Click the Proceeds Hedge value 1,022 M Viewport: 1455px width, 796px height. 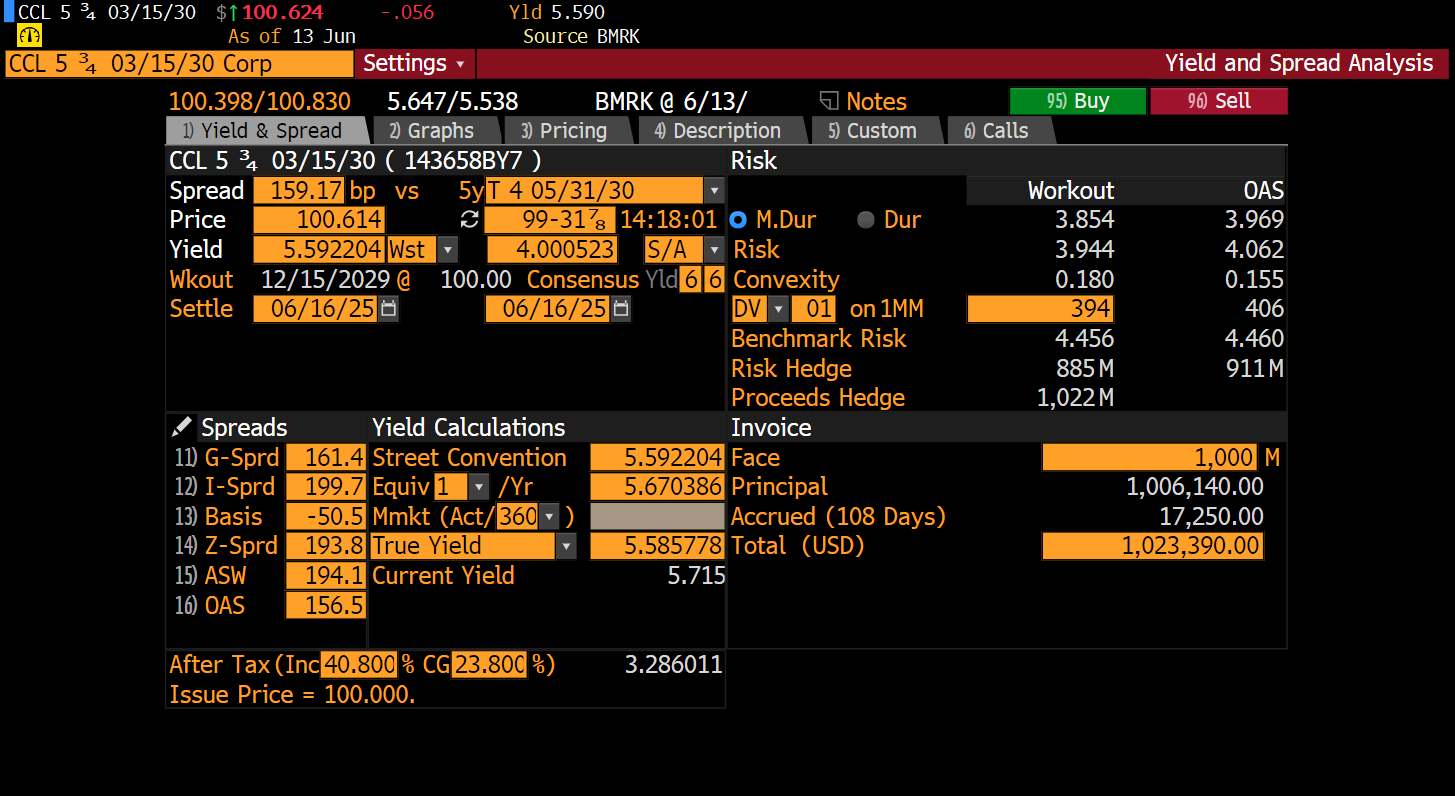pos(1075,398)
